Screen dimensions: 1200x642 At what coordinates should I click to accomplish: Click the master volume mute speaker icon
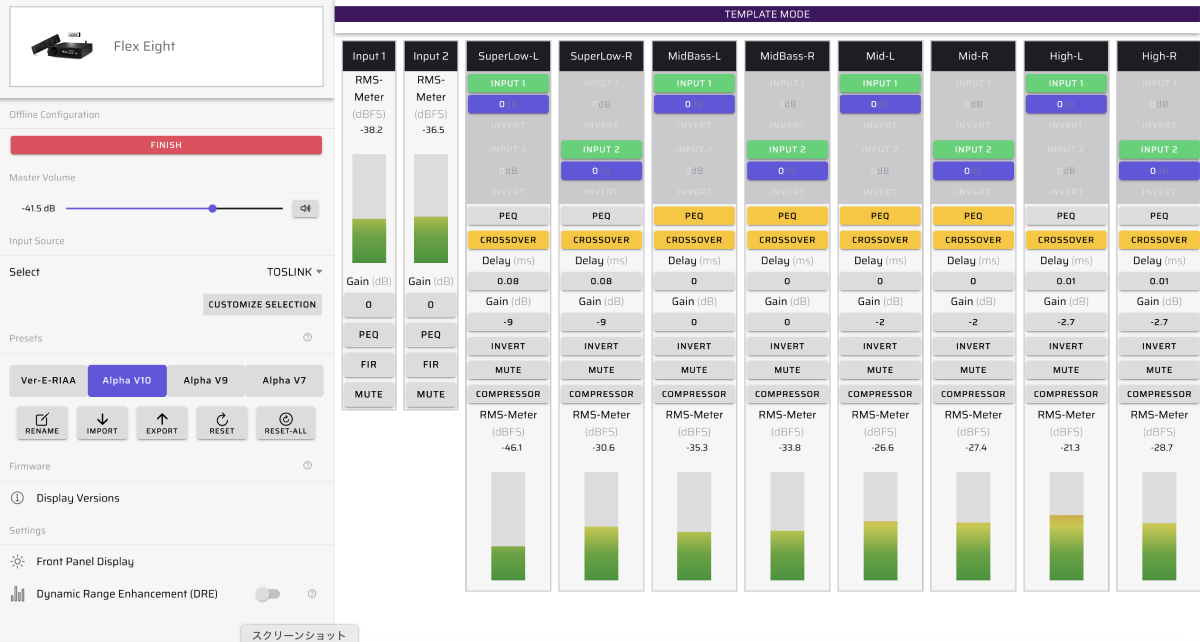(x=305, y=208)
